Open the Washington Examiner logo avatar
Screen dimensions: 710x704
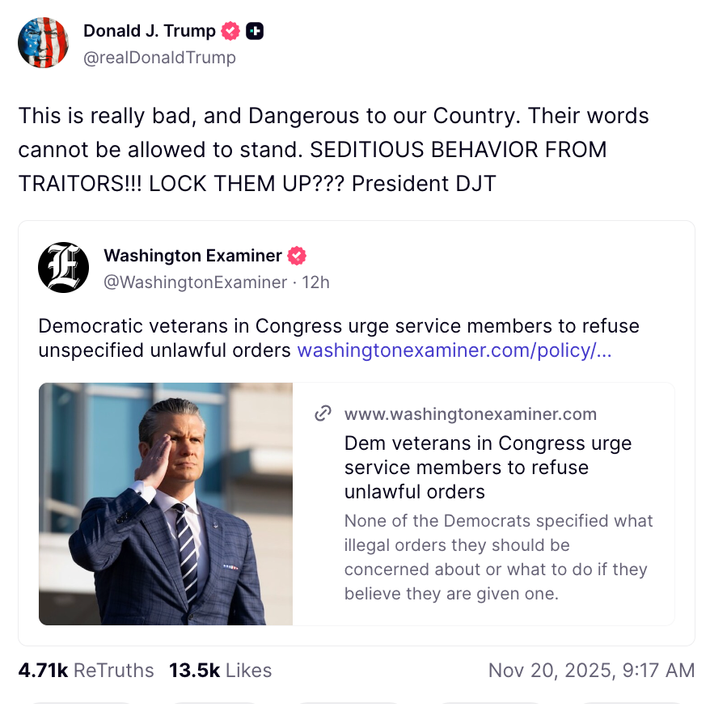pyautogui.click(x=63, y=268)
